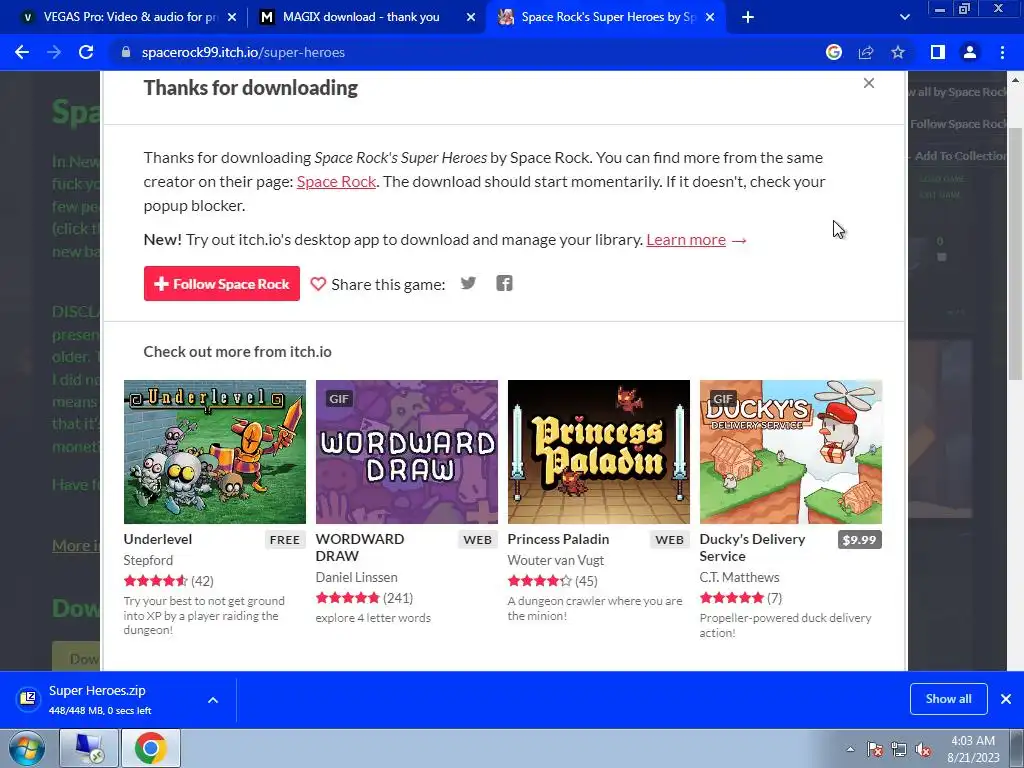Toggle the browser side panel

pyautogui.click(x=938, y=52)
